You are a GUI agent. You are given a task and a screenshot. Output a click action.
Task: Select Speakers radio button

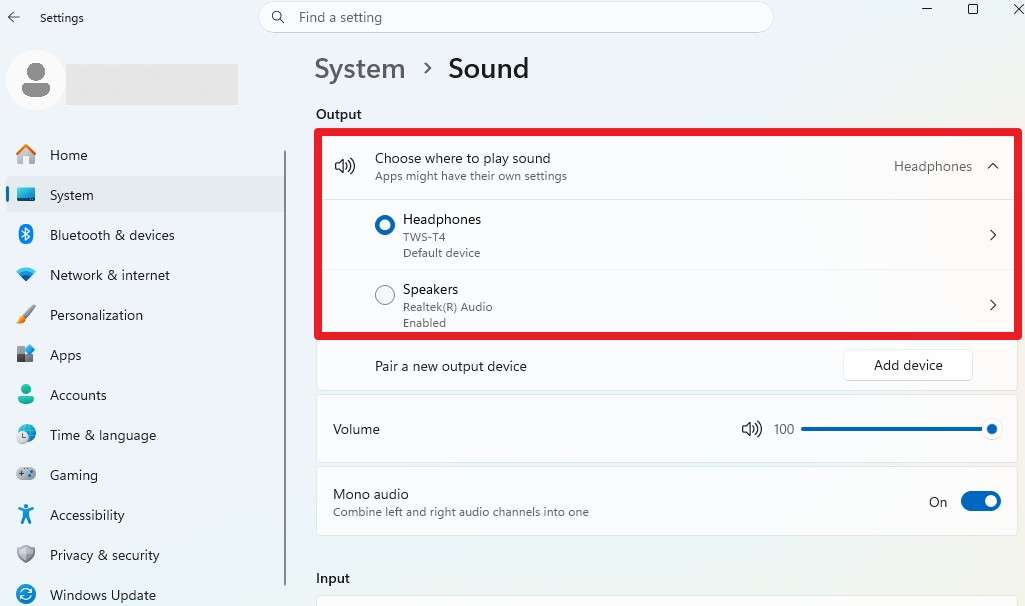pyautogui.click(x=385, y=295)
